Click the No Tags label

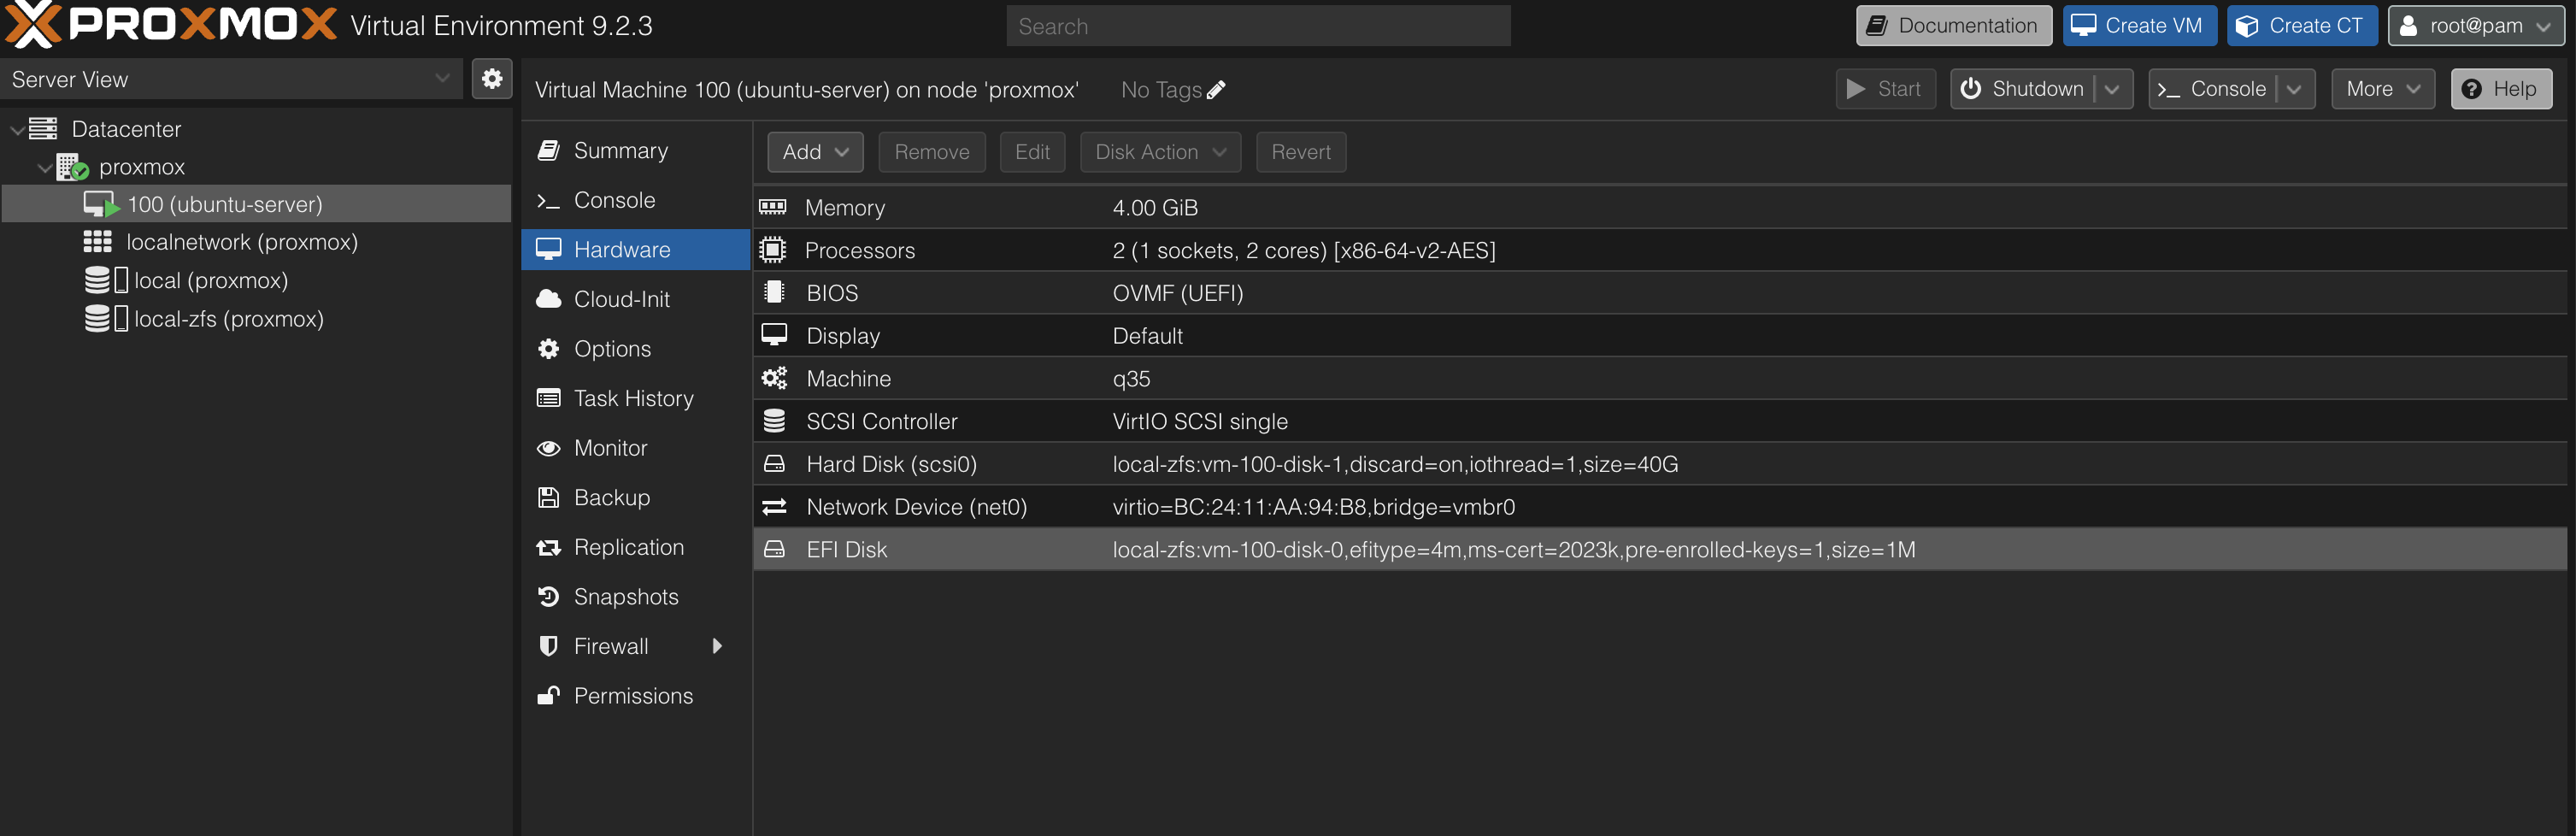pos(1160,90)
